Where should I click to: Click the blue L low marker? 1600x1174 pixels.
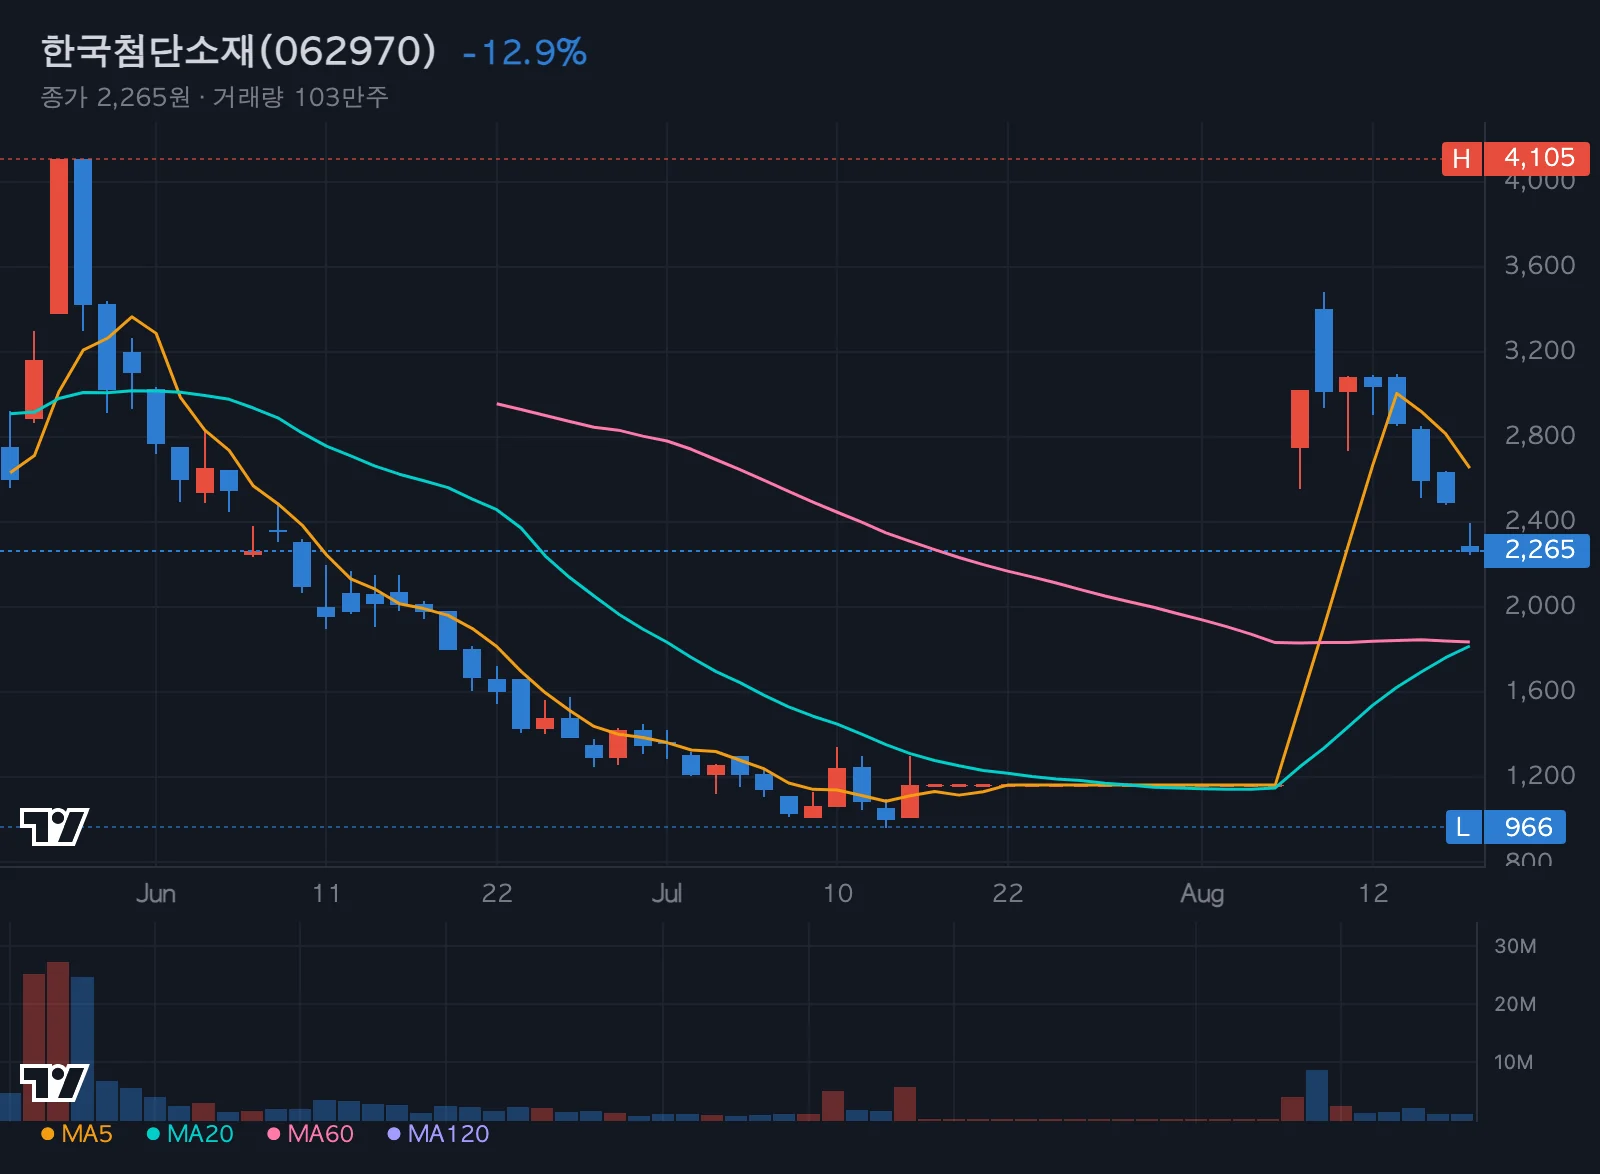[1463, 827]
